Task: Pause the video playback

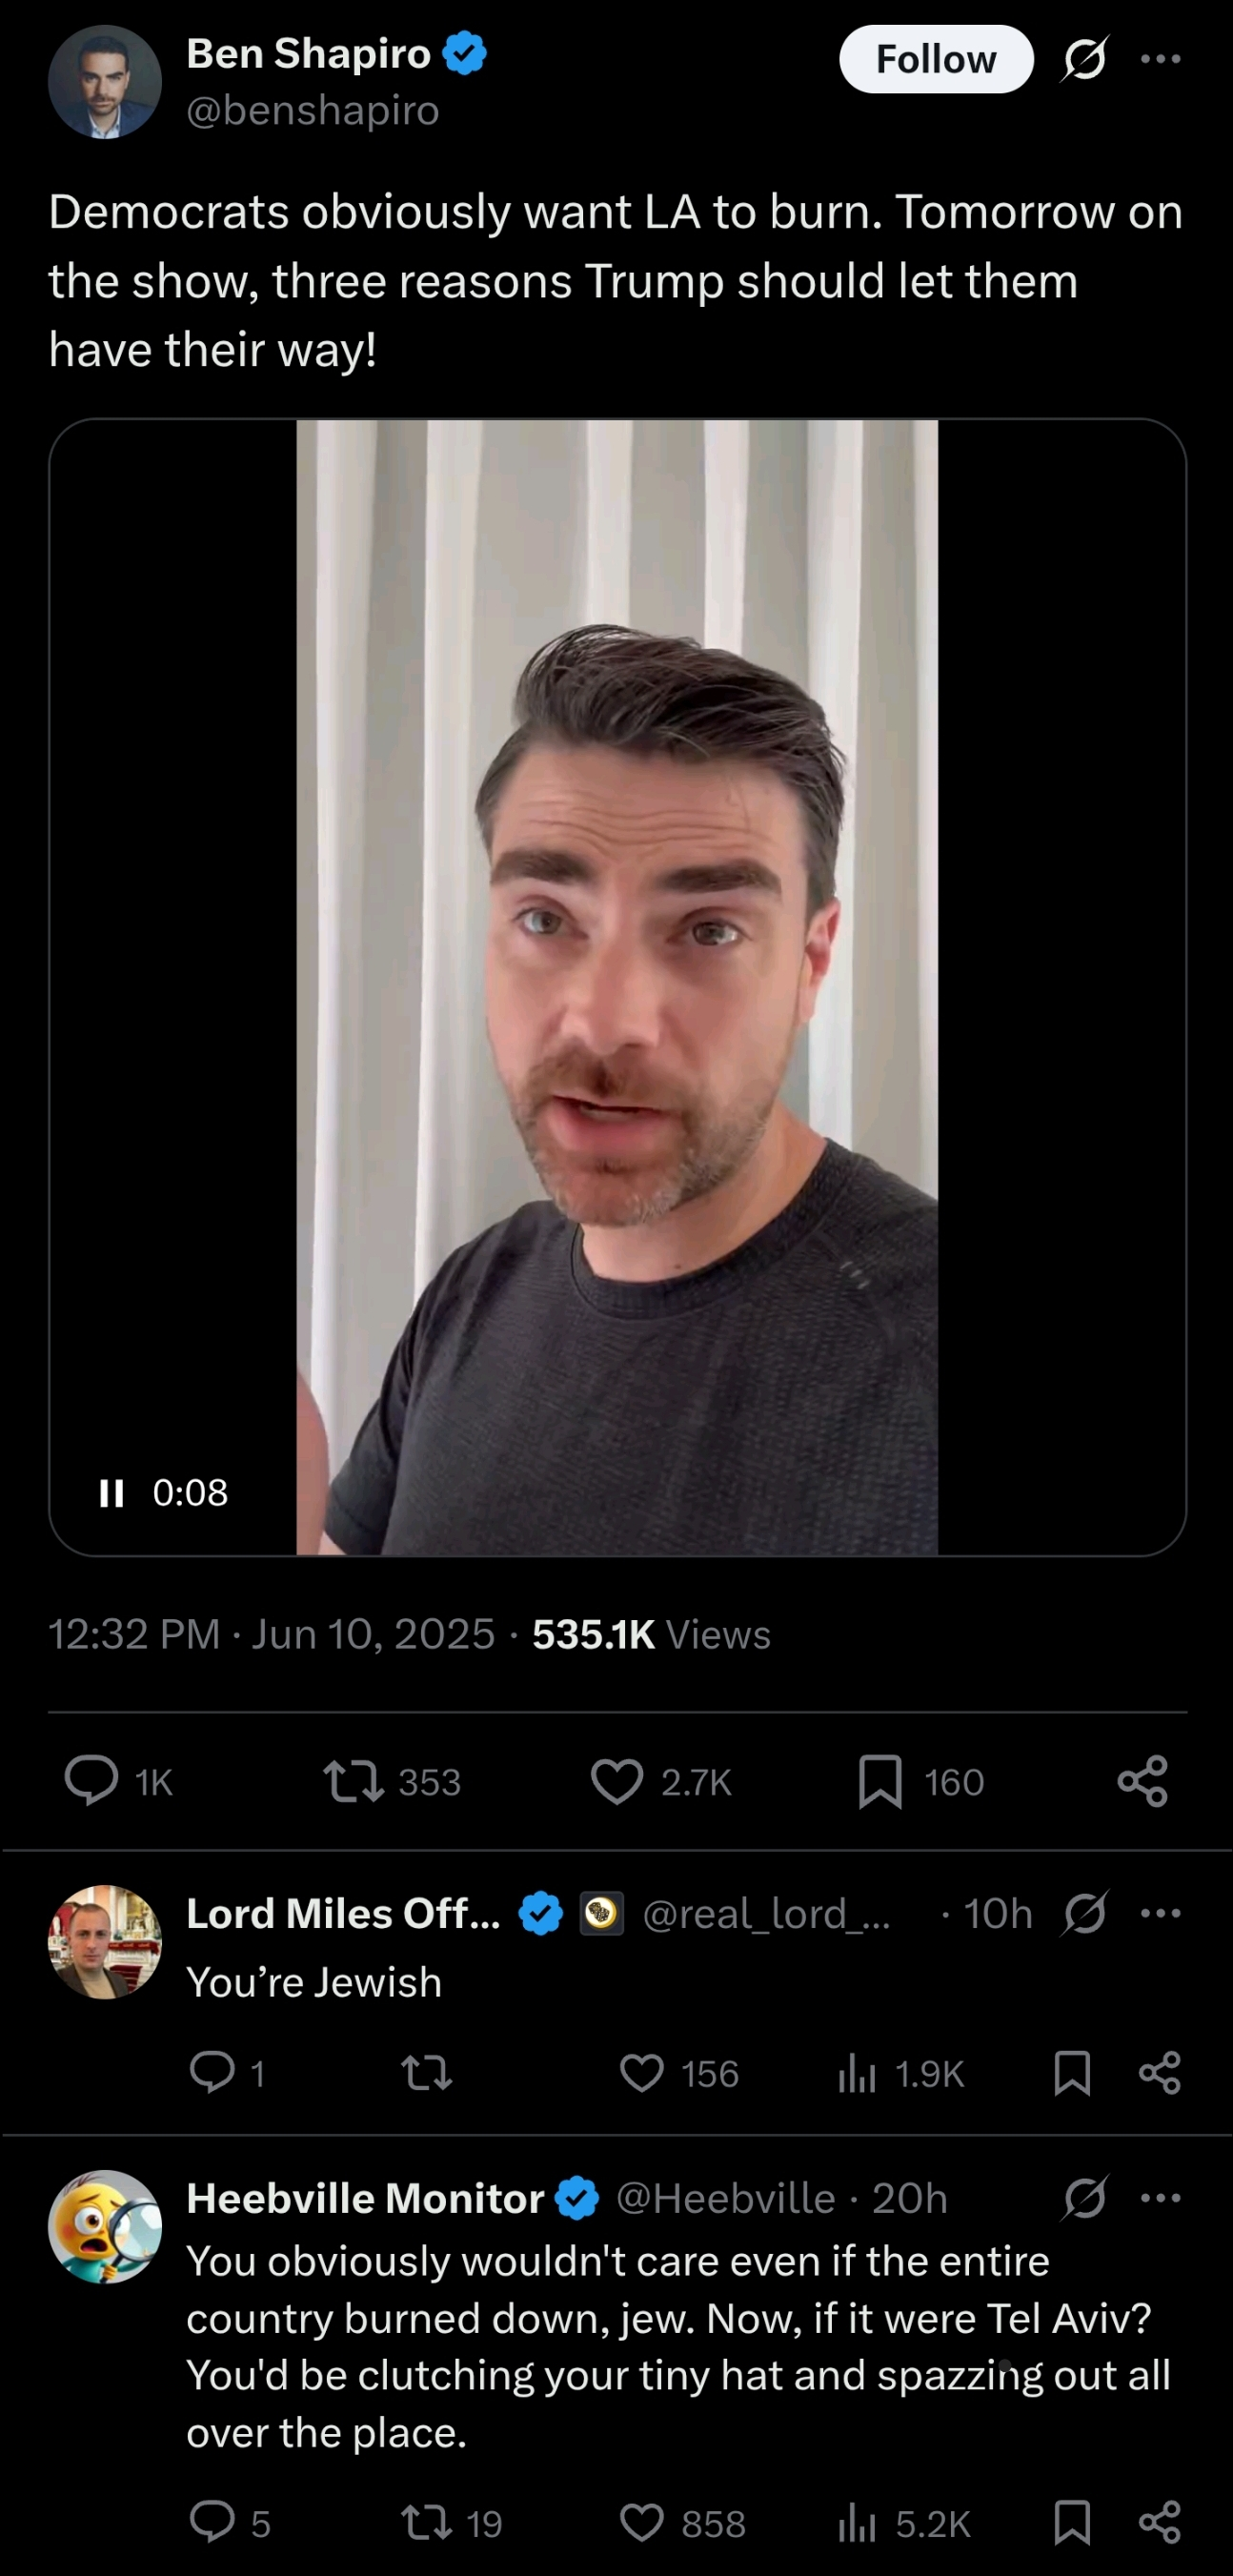Action: coord(112,1493)
